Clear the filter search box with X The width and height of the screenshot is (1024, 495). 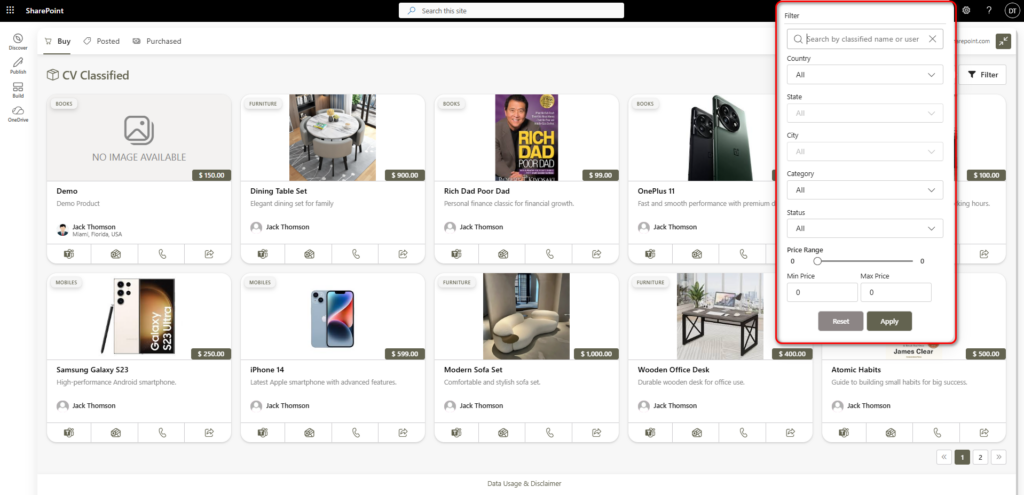coord(932,39)
